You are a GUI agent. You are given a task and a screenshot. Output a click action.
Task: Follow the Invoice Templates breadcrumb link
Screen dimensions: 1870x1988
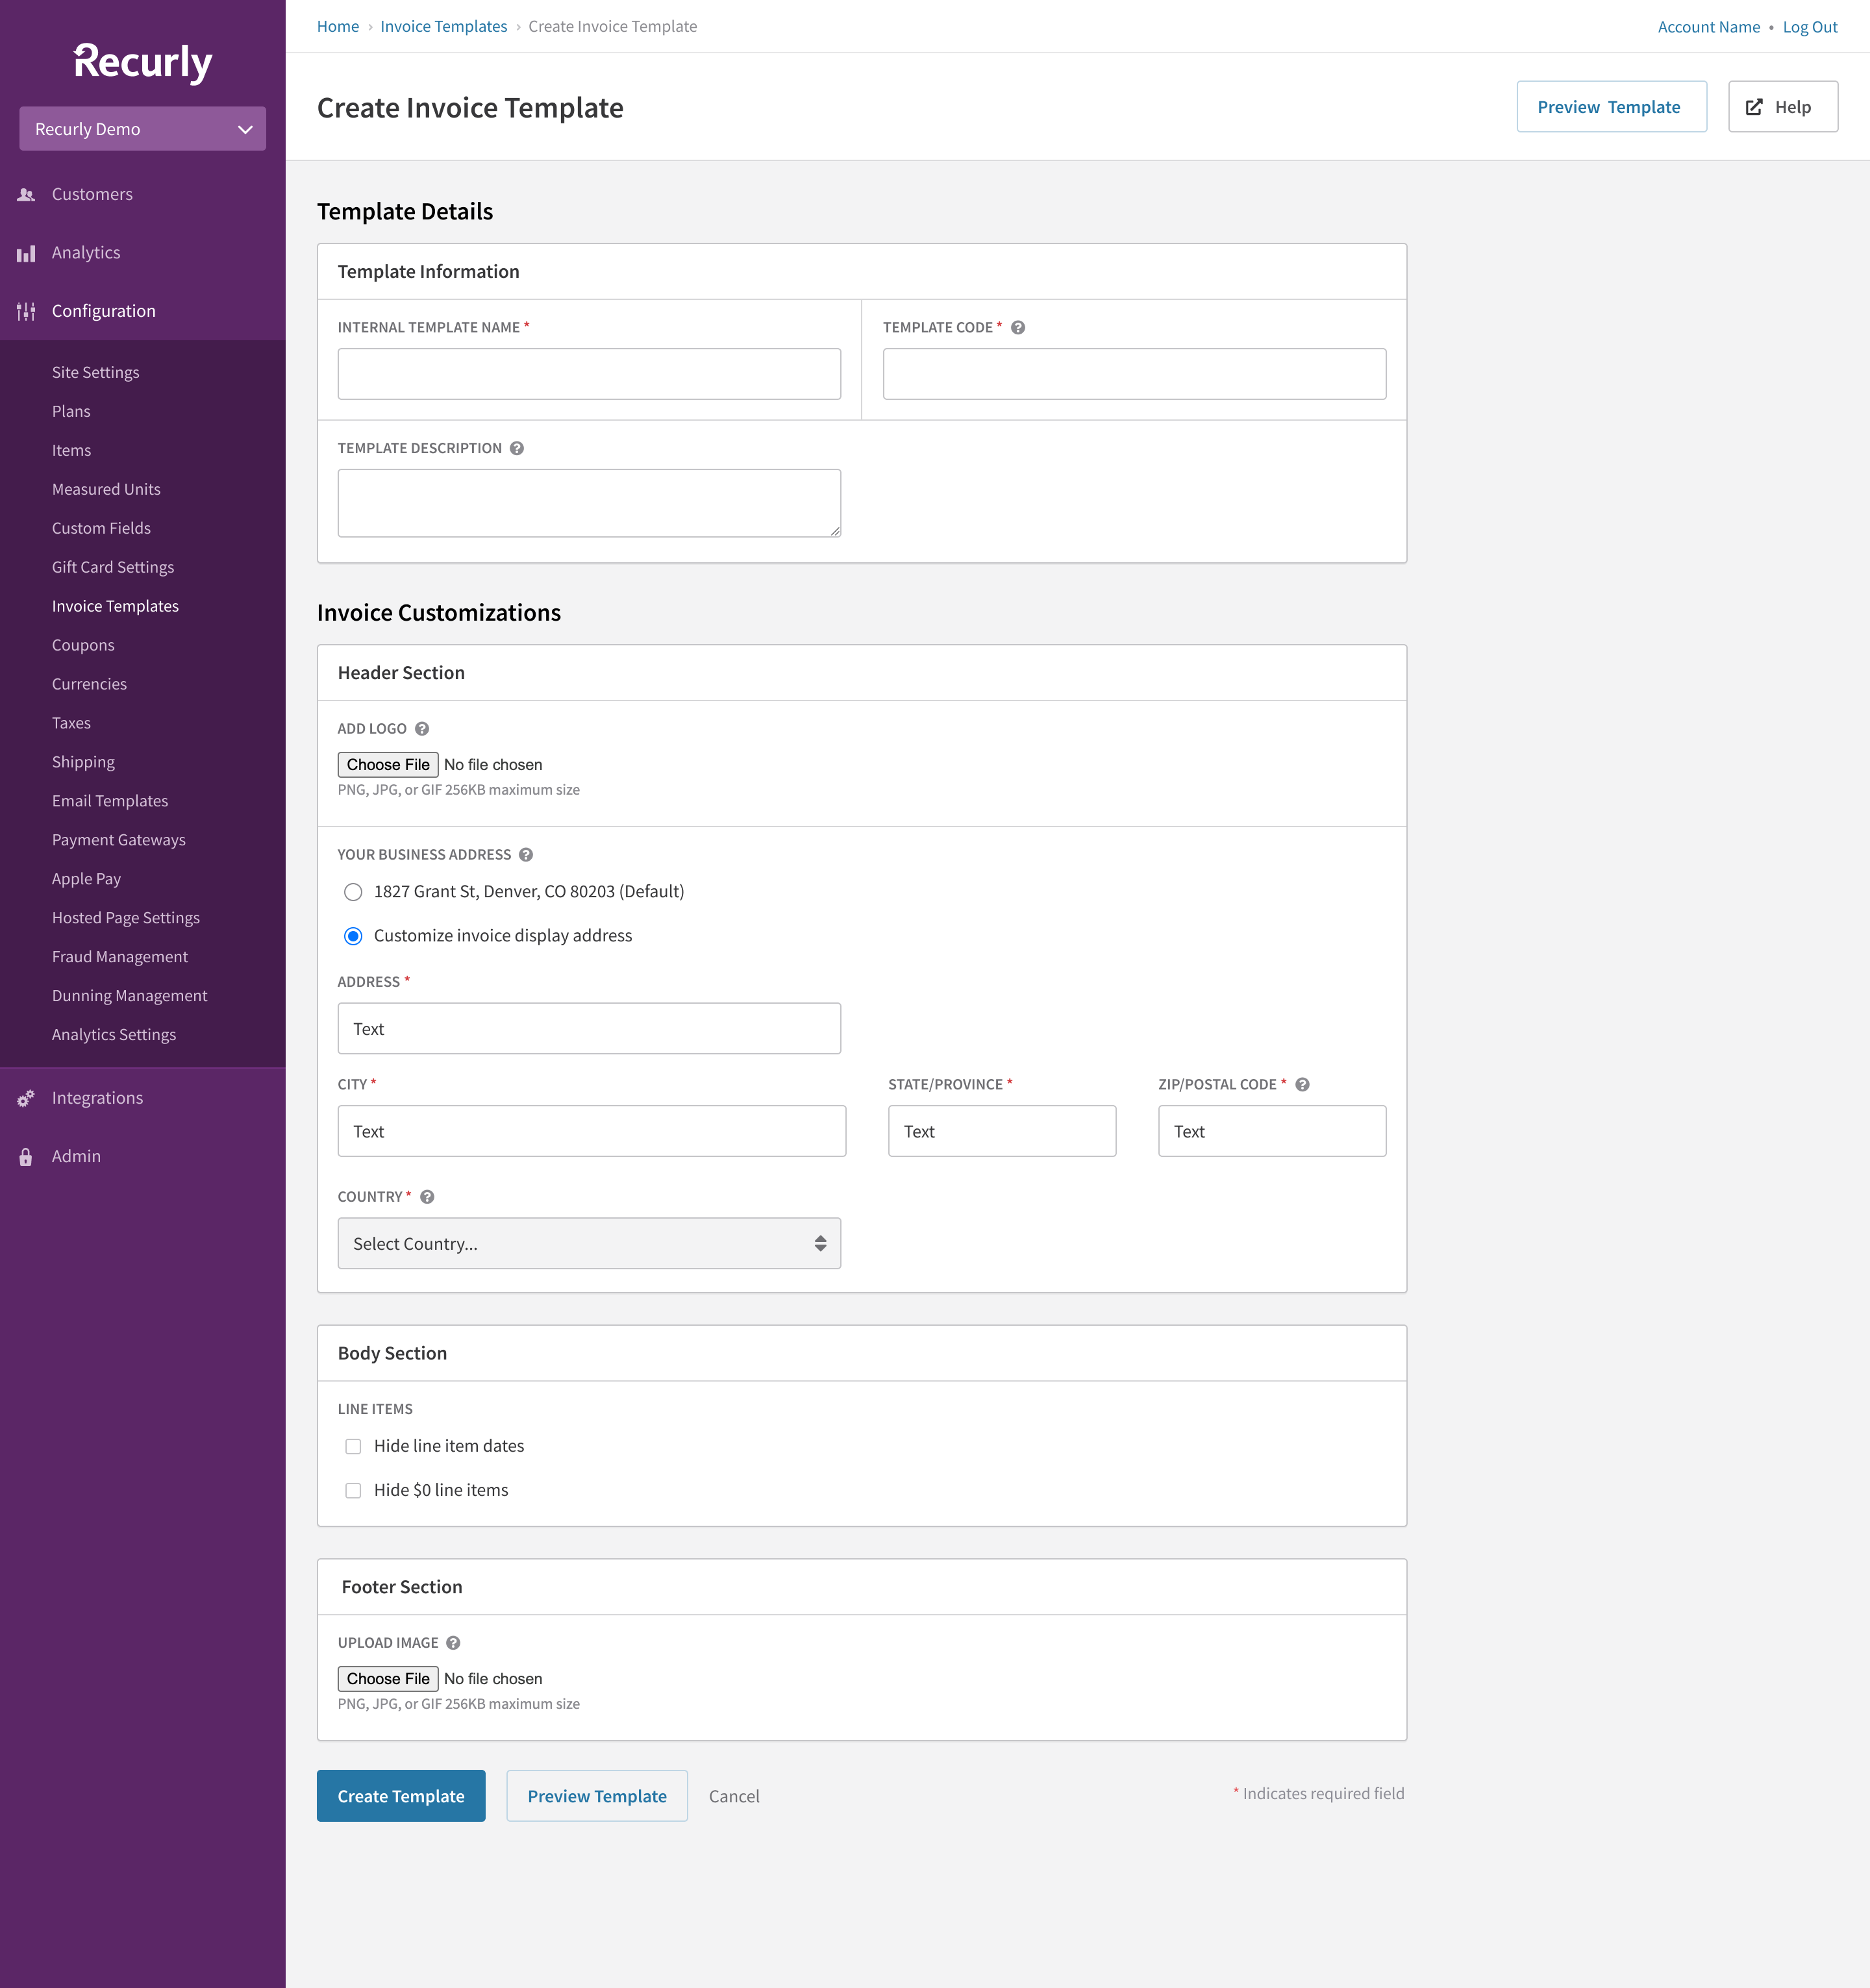(443, 26)
